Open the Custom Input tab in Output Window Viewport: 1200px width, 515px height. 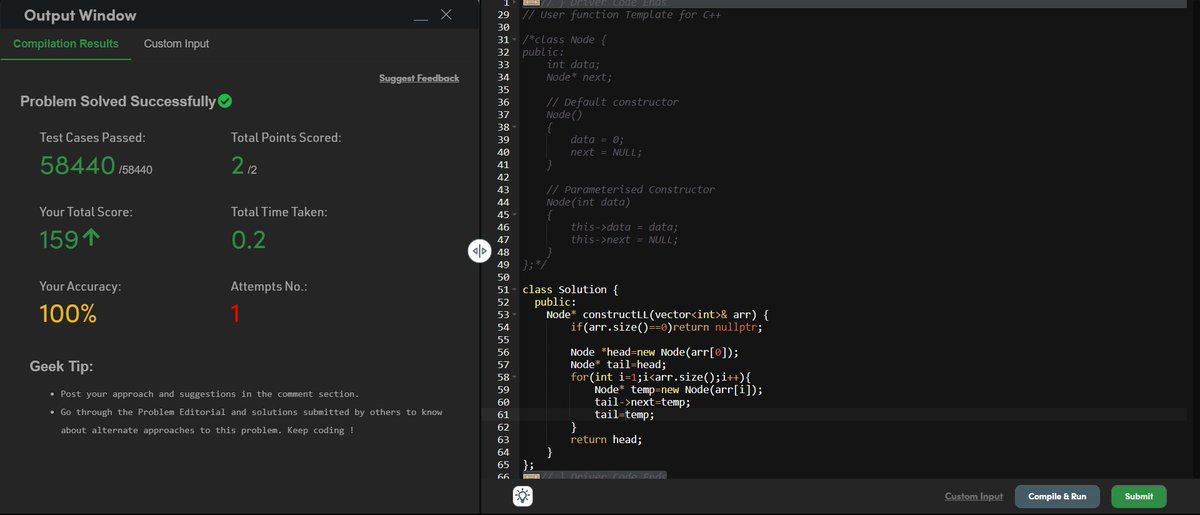pyautogui.click(x=176, y=44)
